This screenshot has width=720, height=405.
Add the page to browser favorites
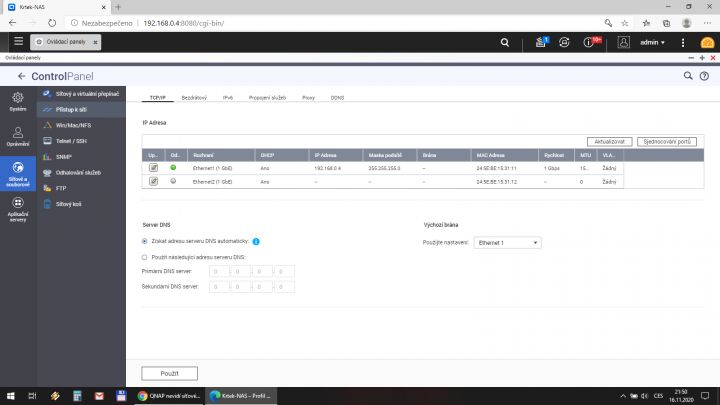click(624, 23)
